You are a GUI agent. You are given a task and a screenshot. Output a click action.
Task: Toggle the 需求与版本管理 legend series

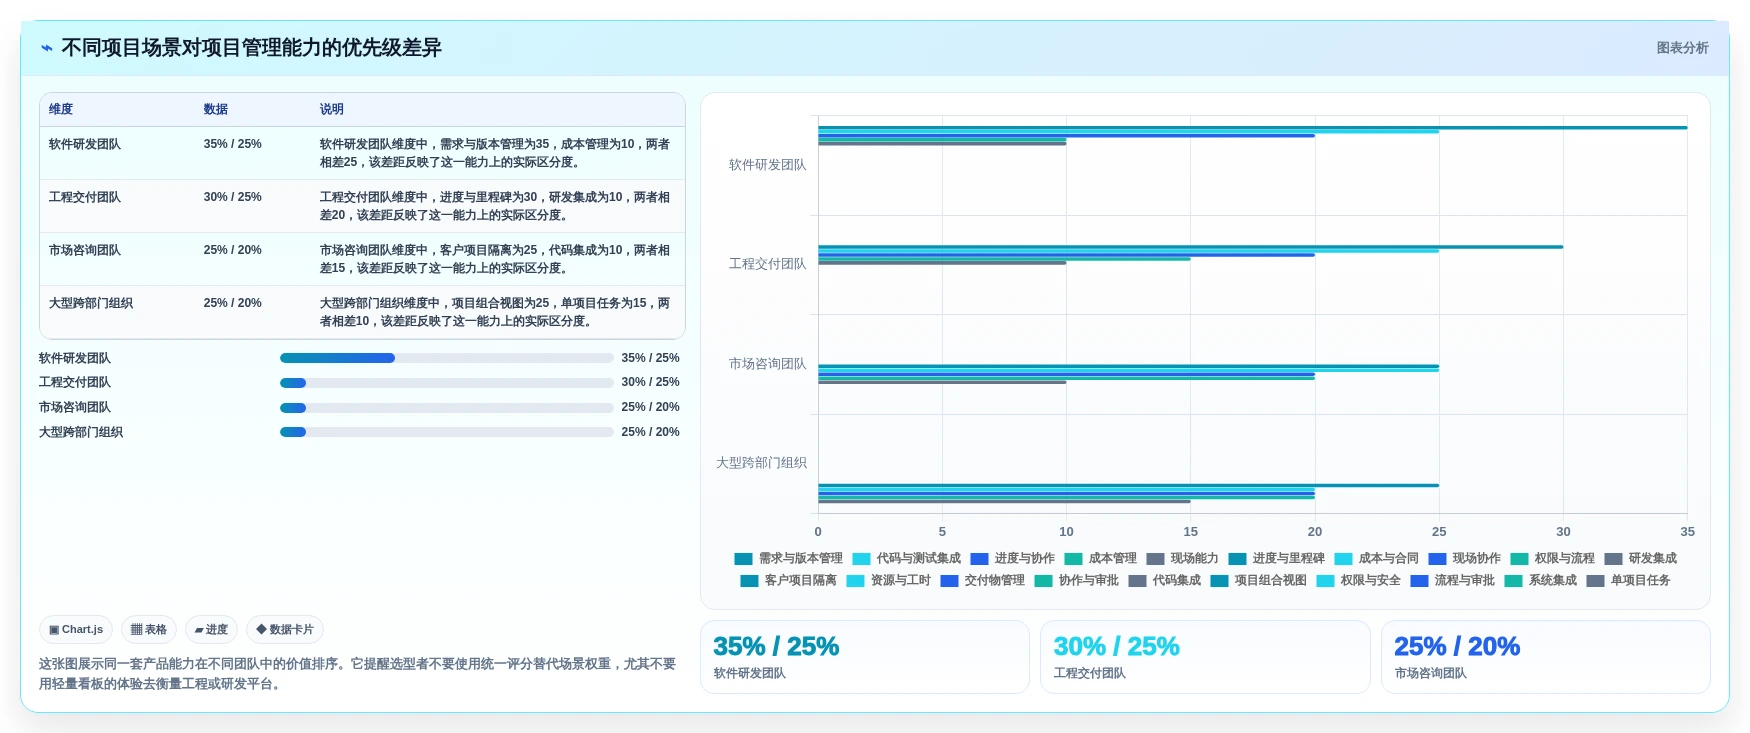788,559
